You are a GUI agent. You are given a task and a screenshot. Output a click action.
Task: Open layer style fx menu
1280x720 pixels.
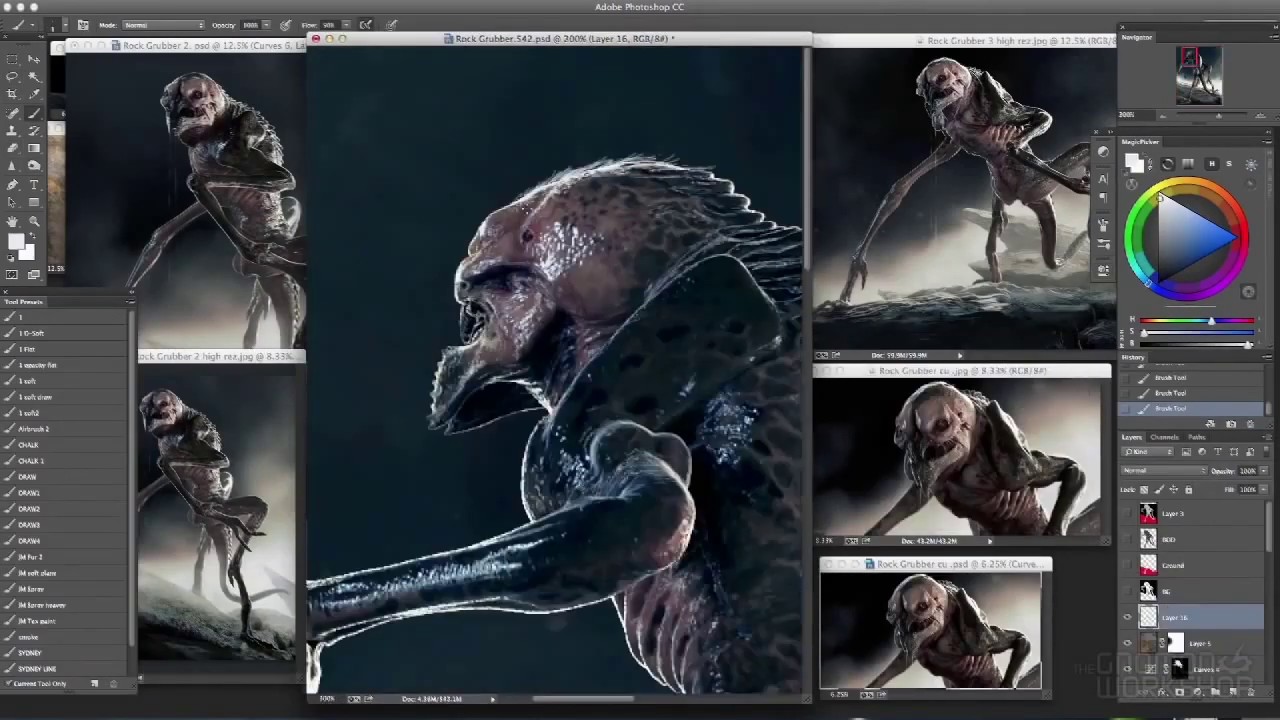point(1162,691)
